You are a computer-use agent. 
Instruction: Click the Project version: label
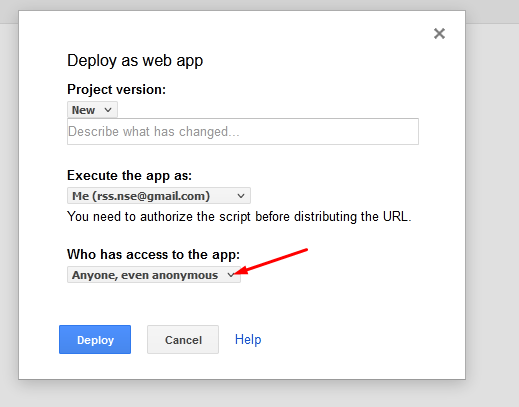tap(117, 89)
